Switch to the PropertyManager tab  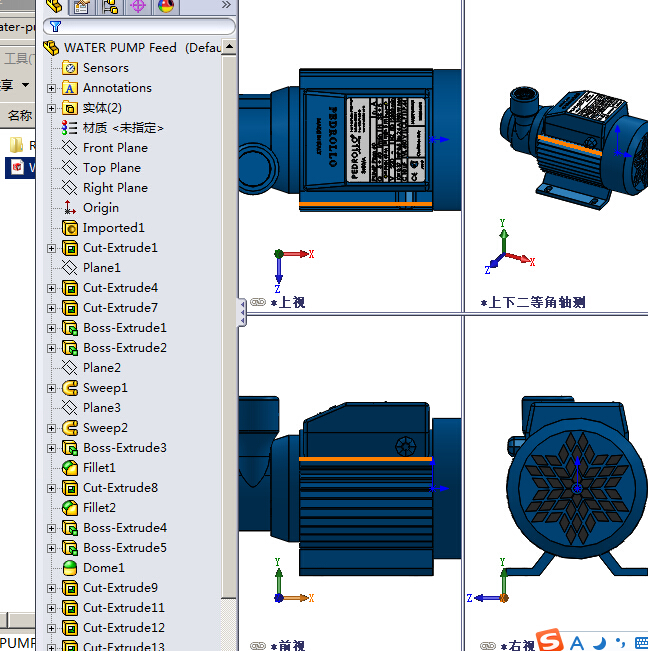pos(81,6)
